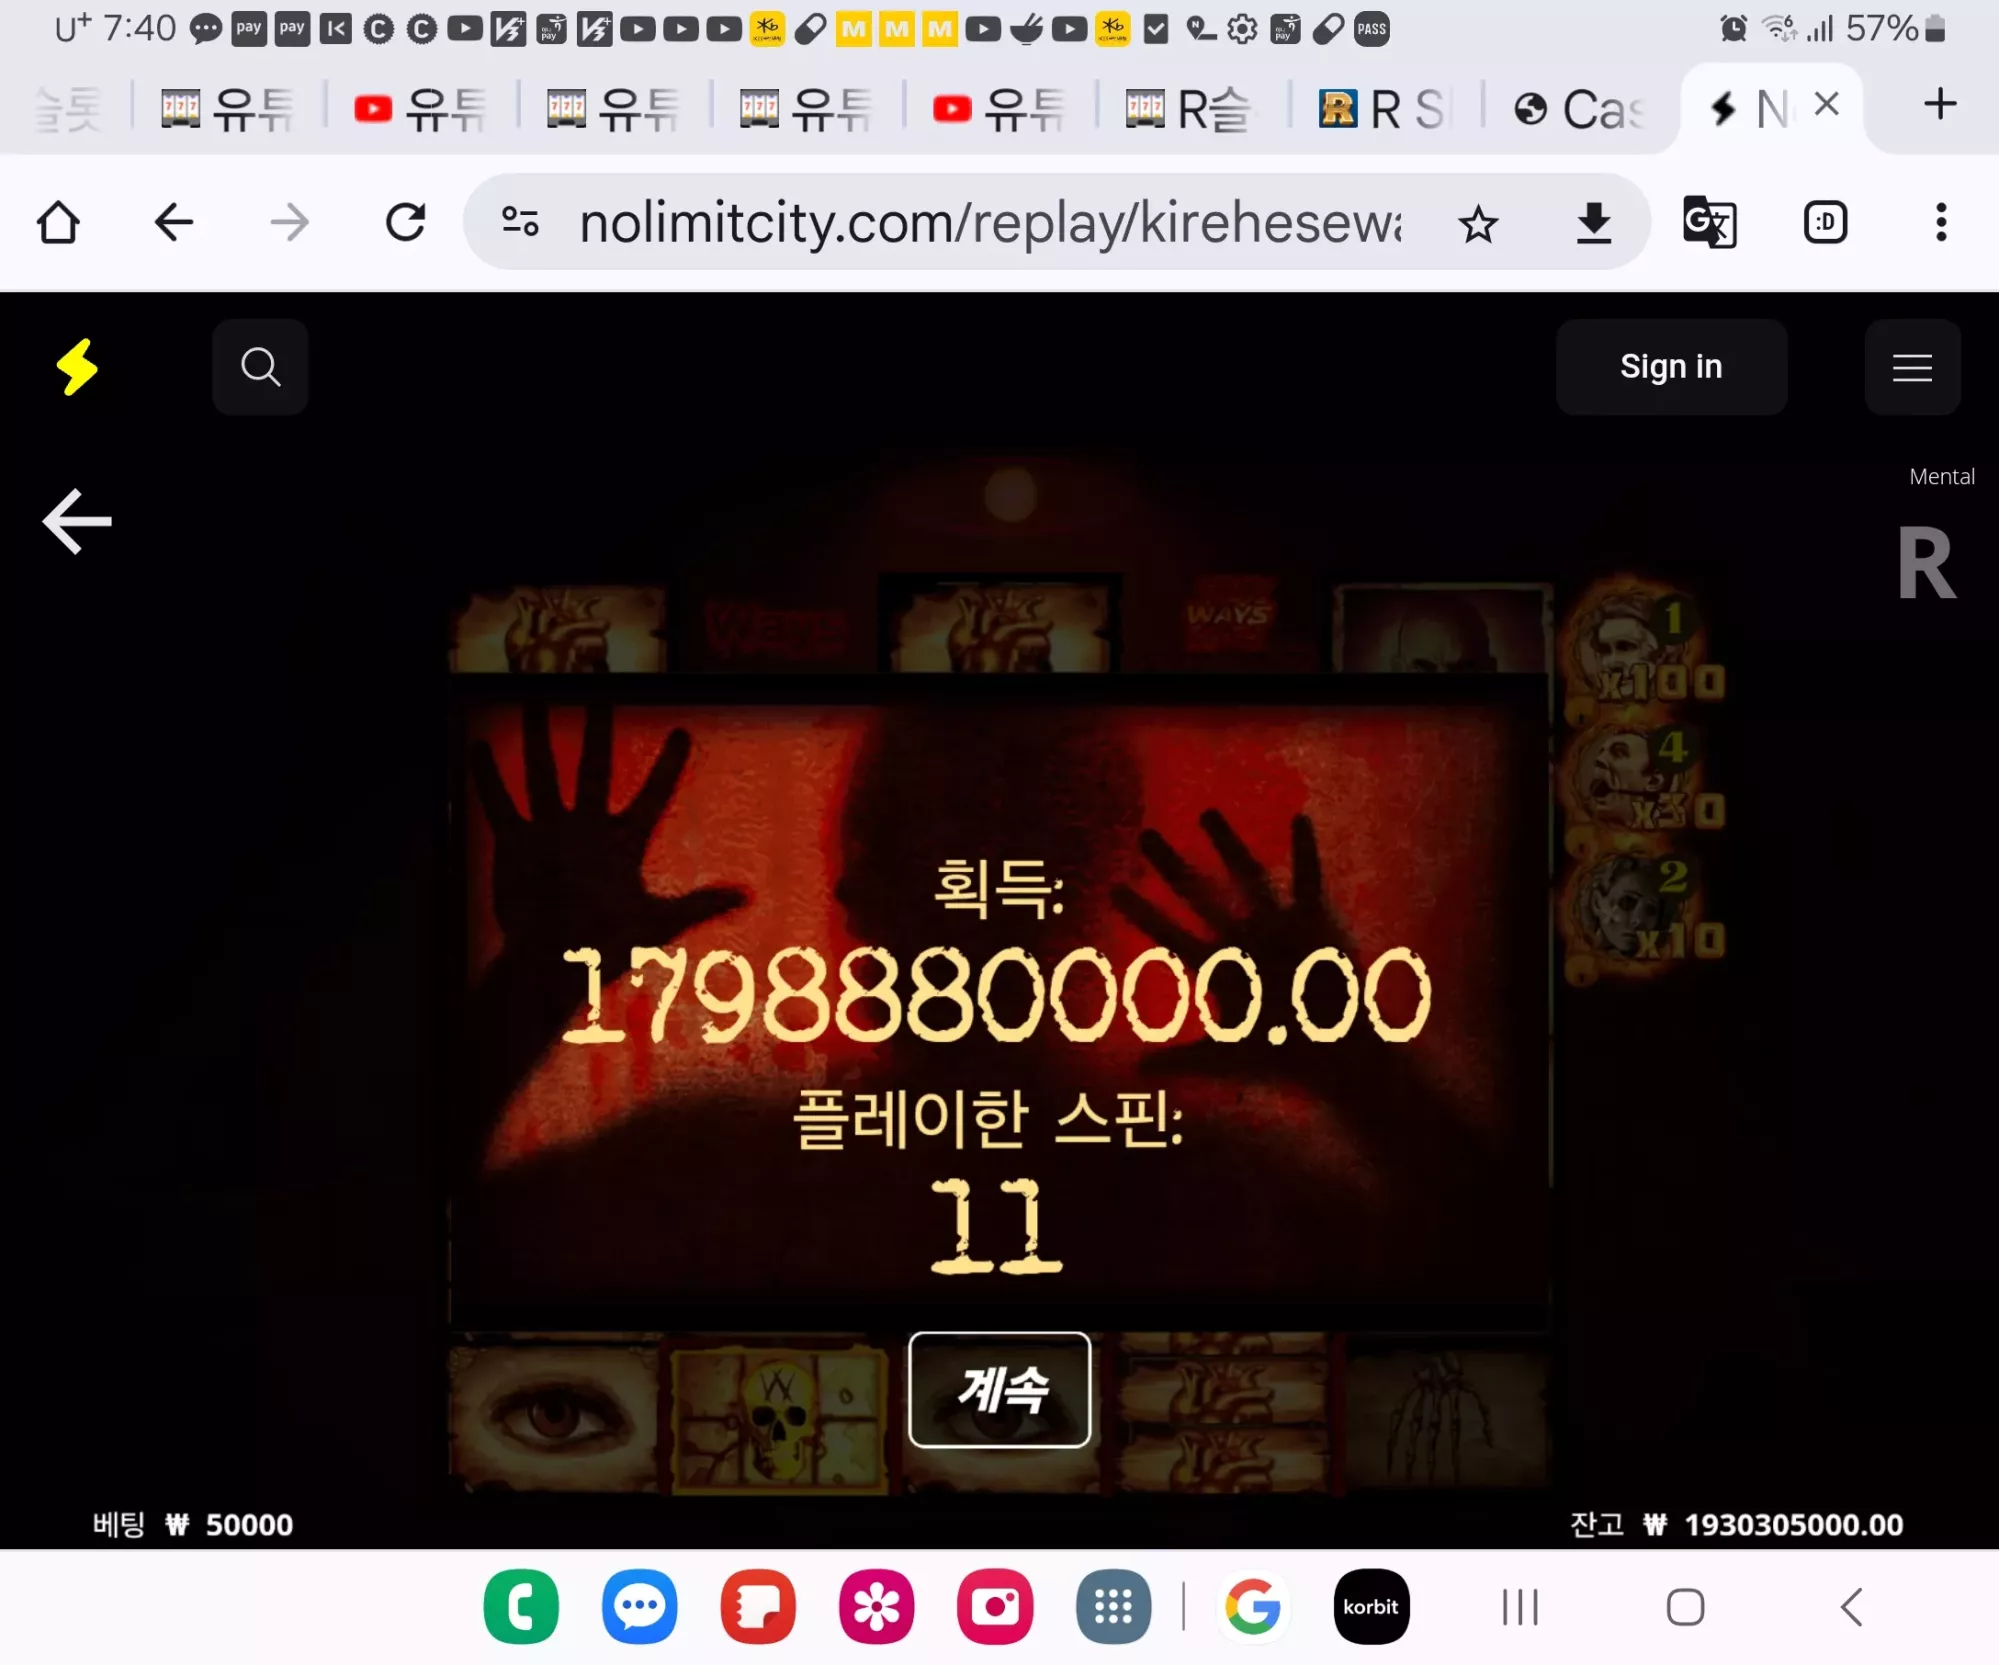The image size is (1999, 1665).
Task: Click the yellow lightning bolt logo
Action: [x=77, y=367]
